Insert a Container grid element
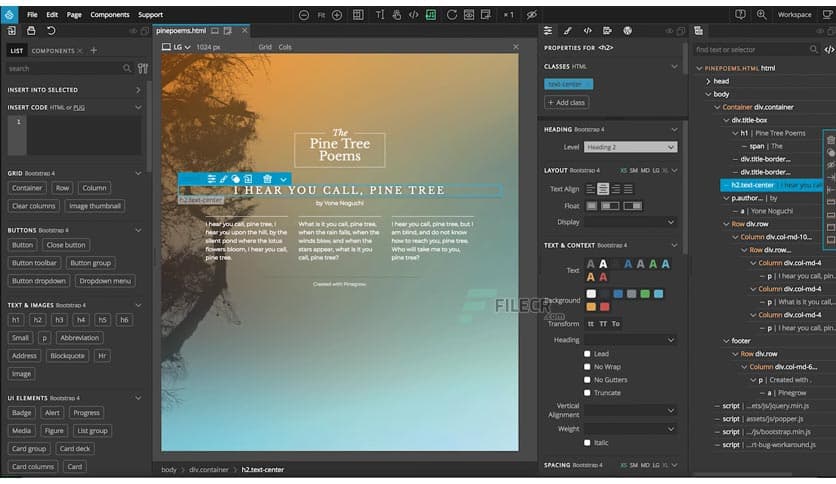Image resolution: width=836 pixels, height=484 pixels. pos(27,188)
